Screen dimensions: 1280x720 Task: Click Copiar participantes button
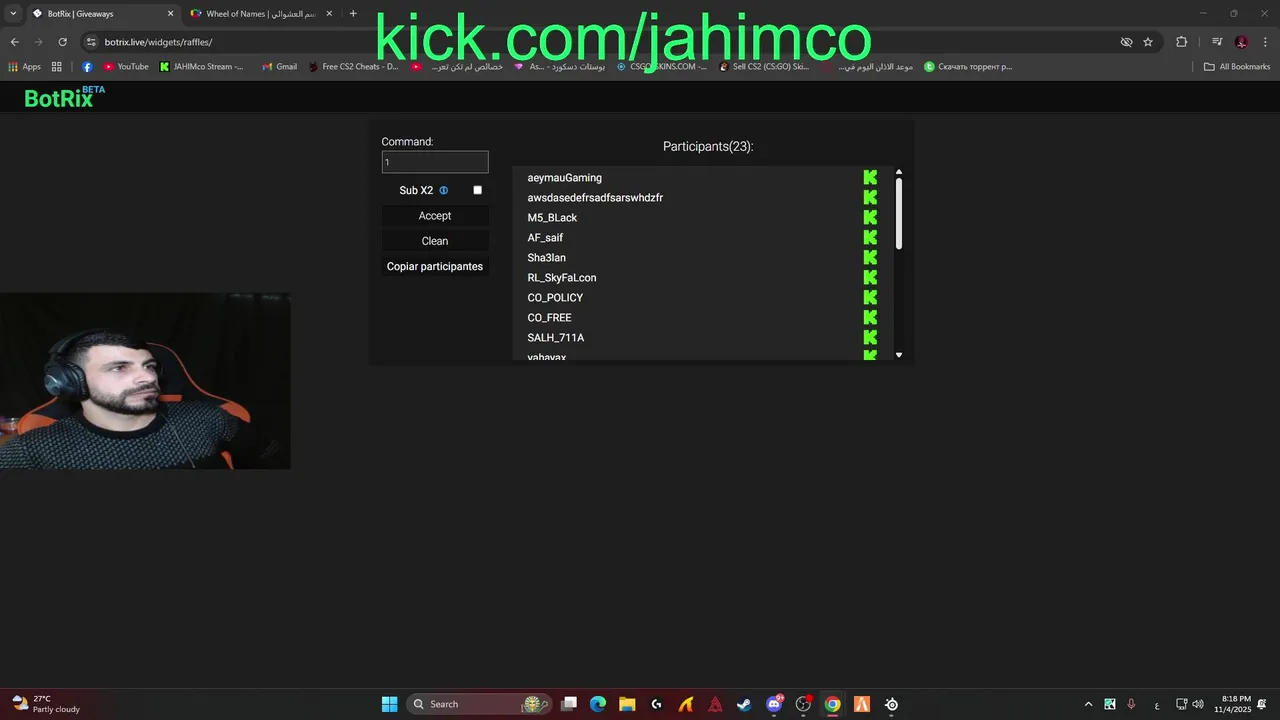coord(435,267)
